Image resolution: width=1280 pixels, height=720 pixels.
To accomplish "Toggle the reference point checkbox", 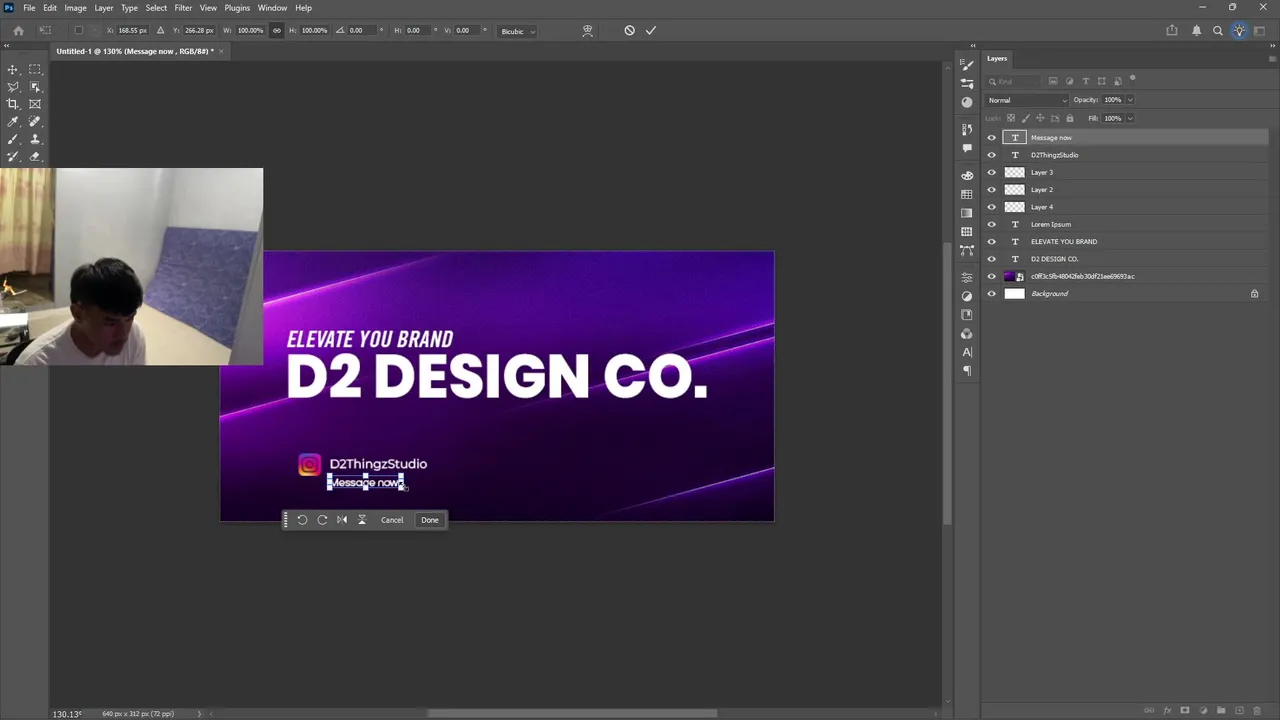I will pyautogui.click(x=79, y=31).
